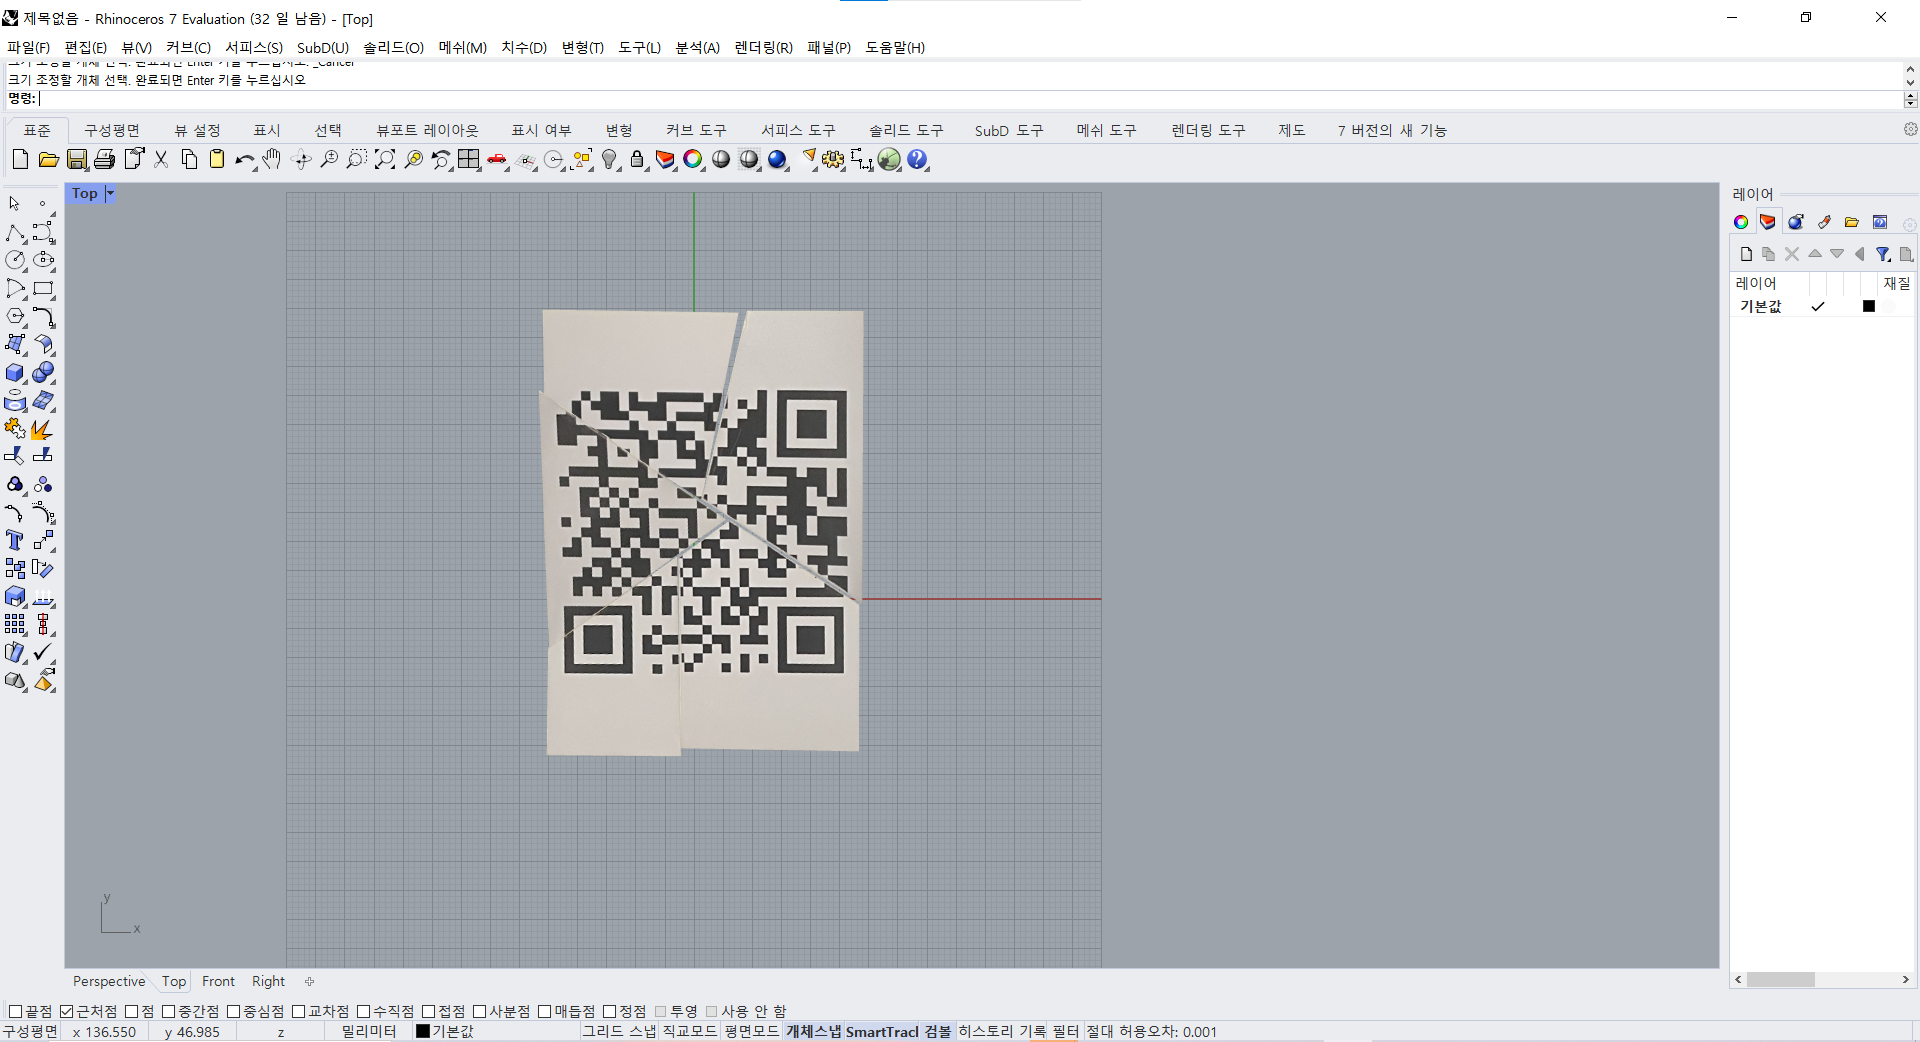This screenshot has width=1920, height=1042.
Task: Click the Check objects checkmark icon
Action: click(43, 652)
